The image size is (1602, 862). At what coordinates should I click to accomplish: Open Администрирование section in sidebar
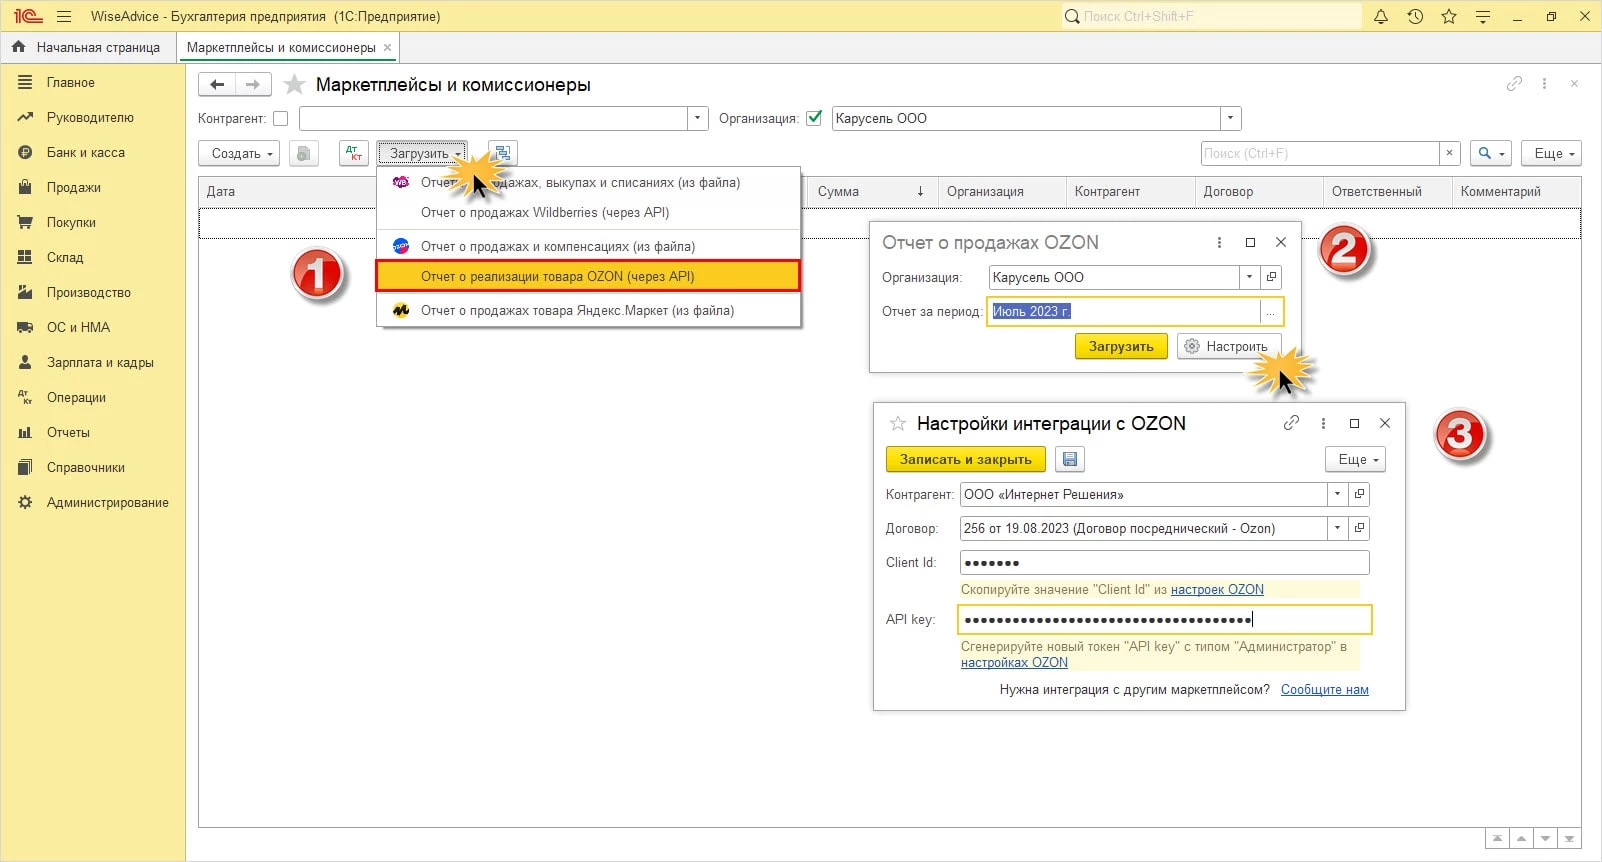[x=107, y=502]
